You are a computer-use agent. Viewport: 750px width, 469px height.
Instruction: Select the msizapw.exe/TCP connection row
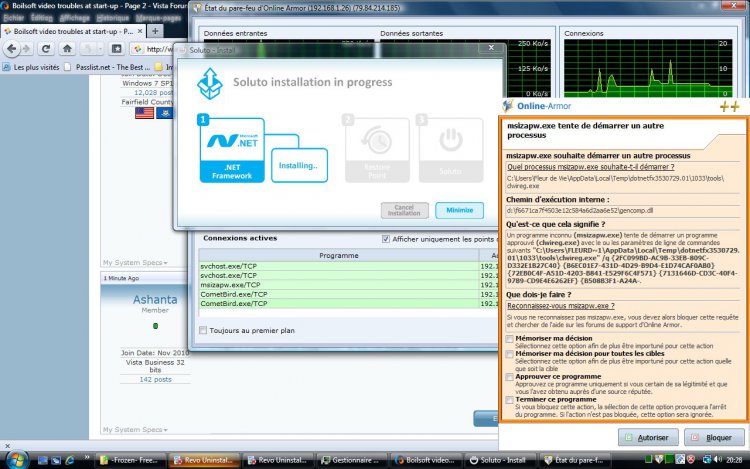348,285
